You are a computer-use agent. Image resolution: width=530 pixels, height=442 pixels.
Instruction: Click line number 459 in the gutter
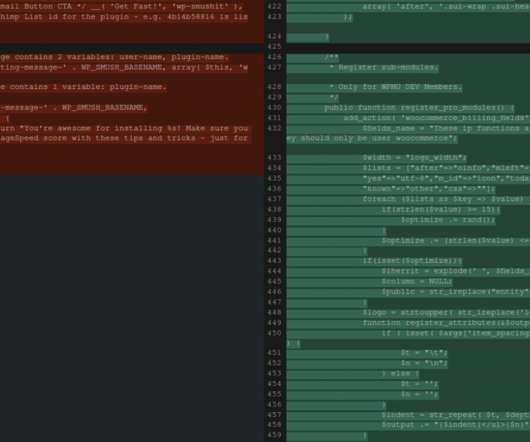point(274,435)
